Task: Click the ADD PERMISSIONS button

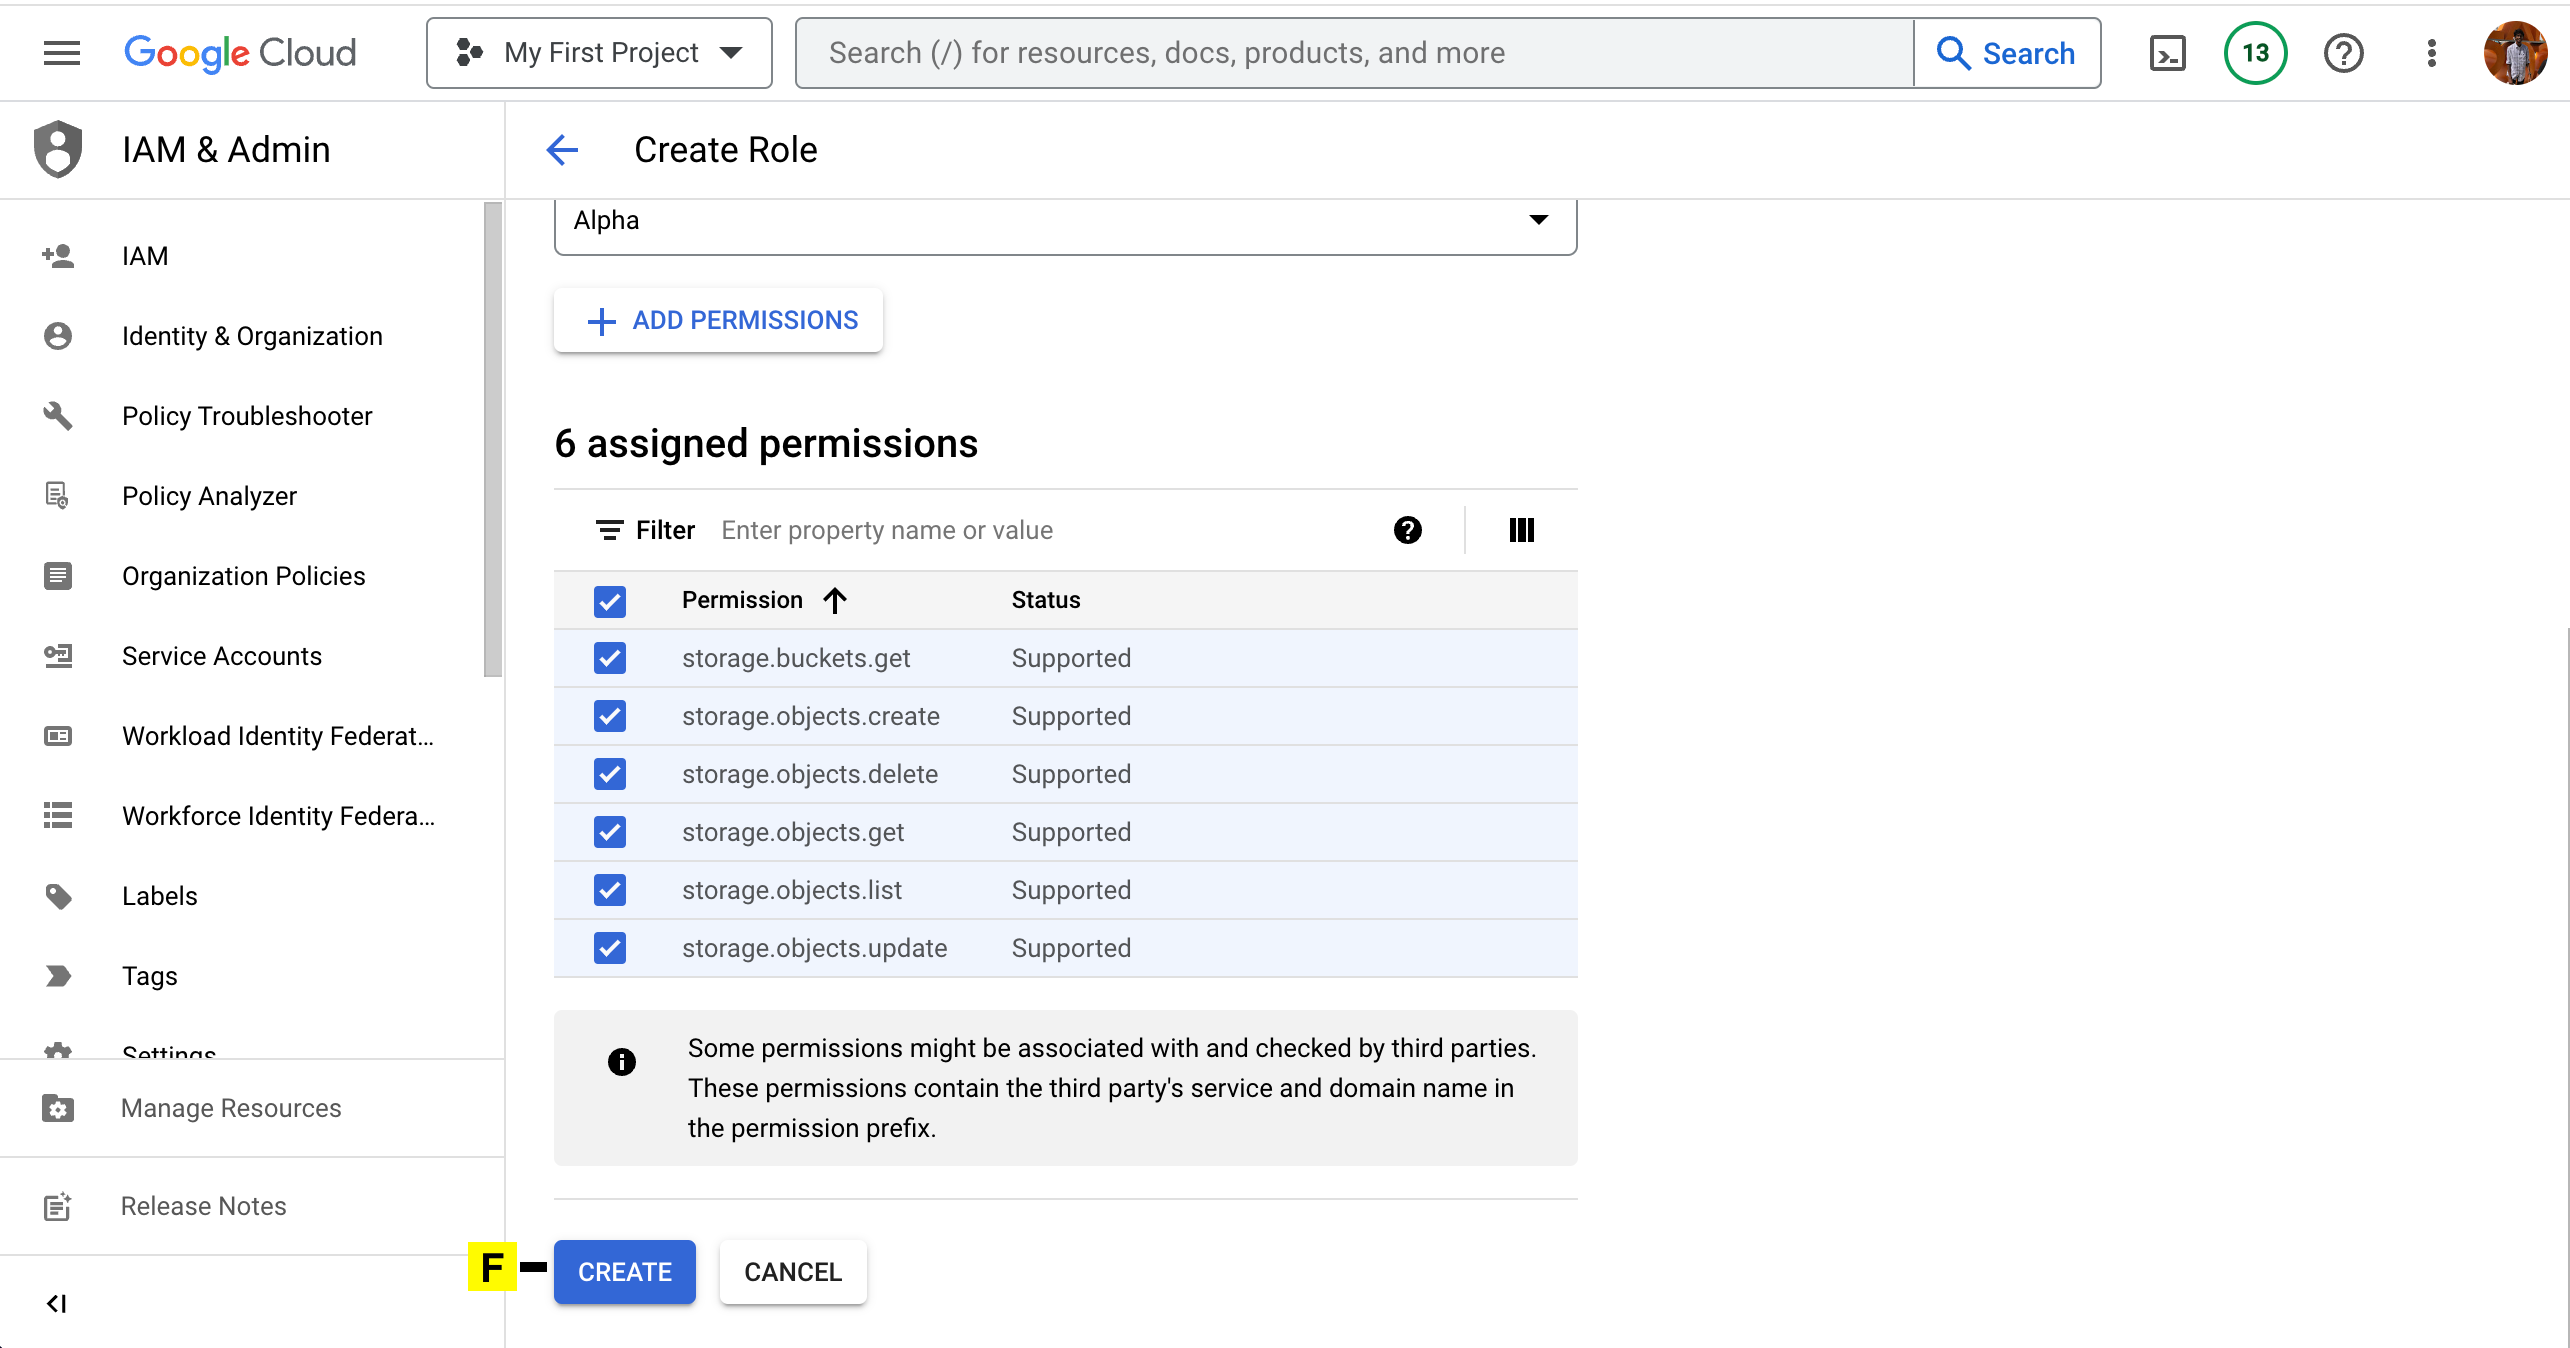Action: (x=718, y=320)
